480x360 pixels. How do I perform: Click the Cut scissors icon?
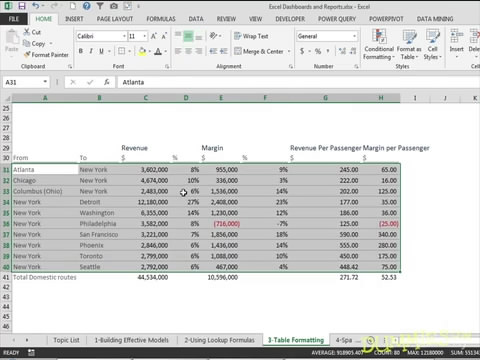click(x=27, y=32)
